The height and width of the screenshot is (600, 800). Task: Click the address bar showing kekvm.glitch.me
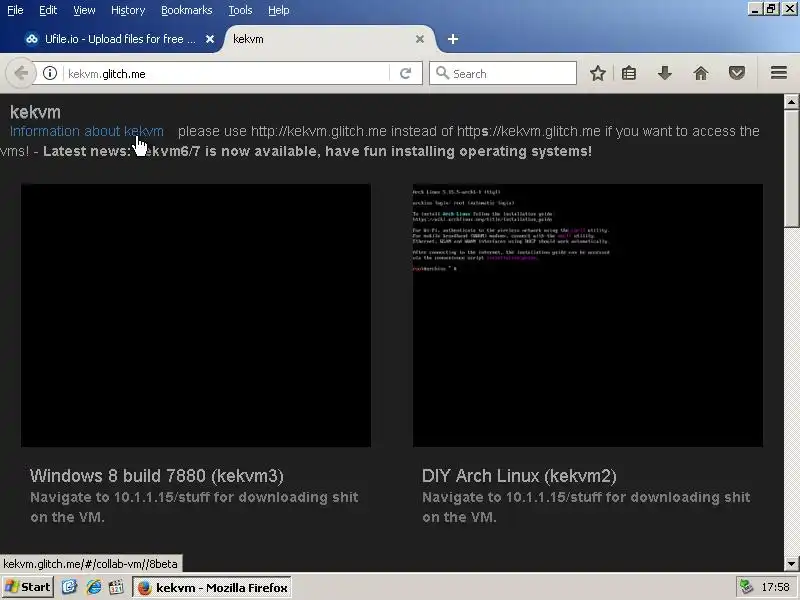tap(227, 74)
